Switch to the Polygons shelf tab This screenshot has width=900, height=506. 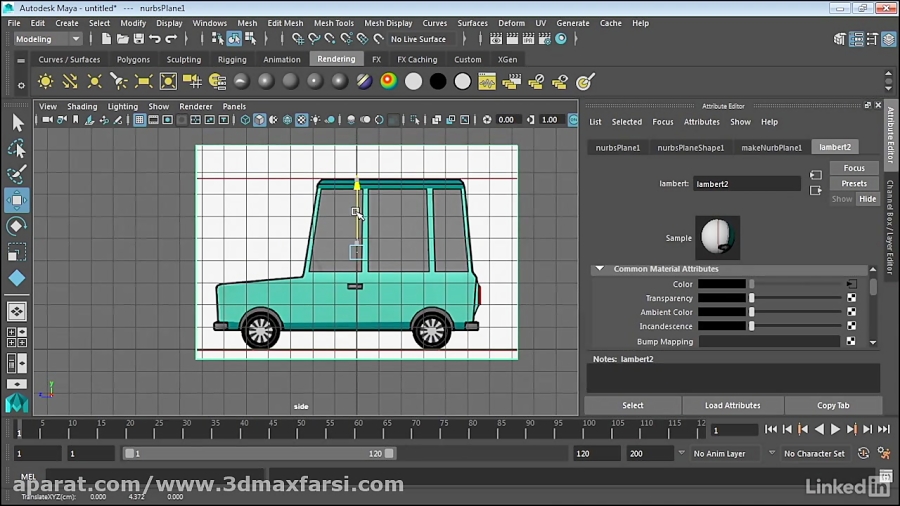(133, 59)
